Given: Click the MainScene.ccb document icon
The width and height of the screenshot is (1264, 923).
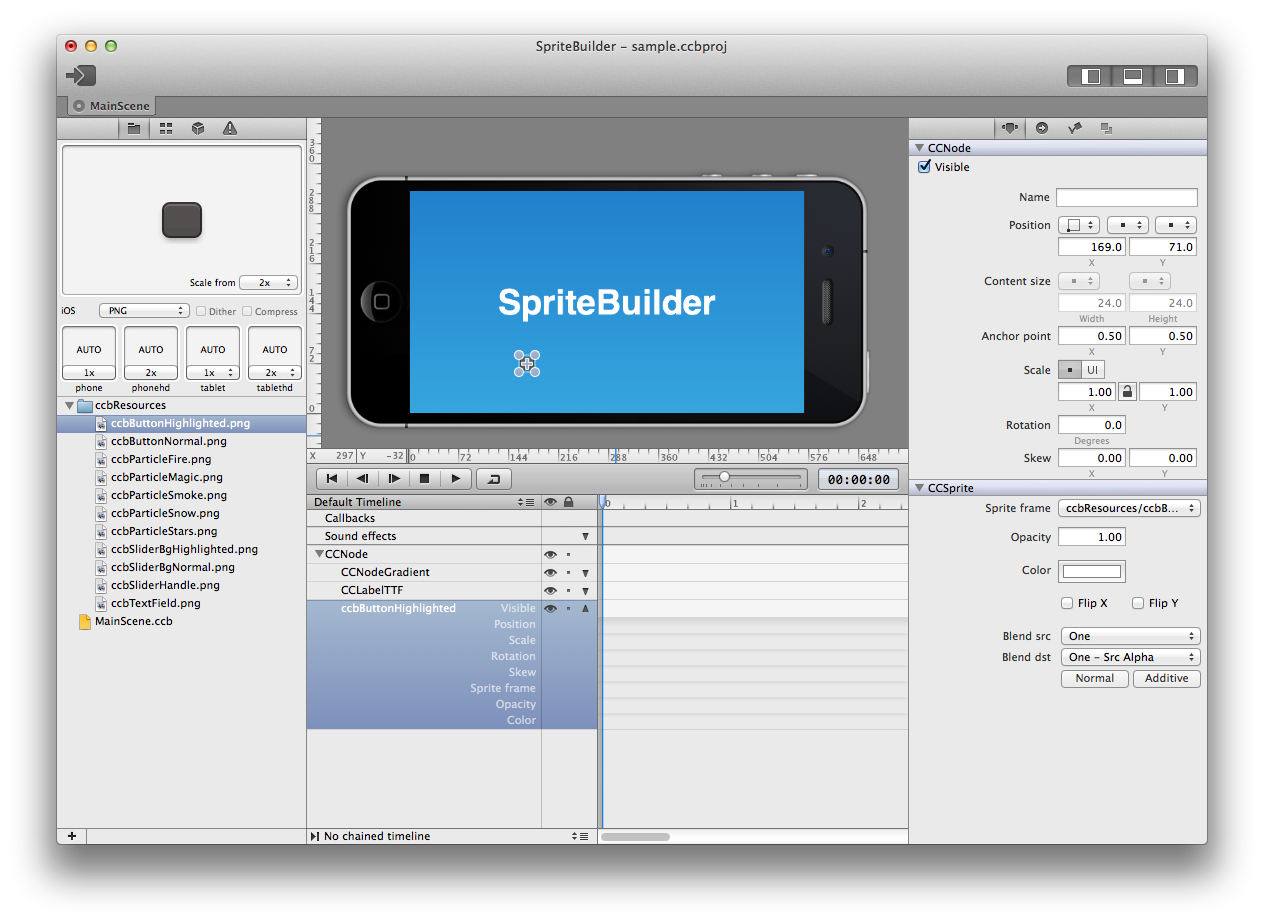Looking at the screenshot, I should (84, 621).
